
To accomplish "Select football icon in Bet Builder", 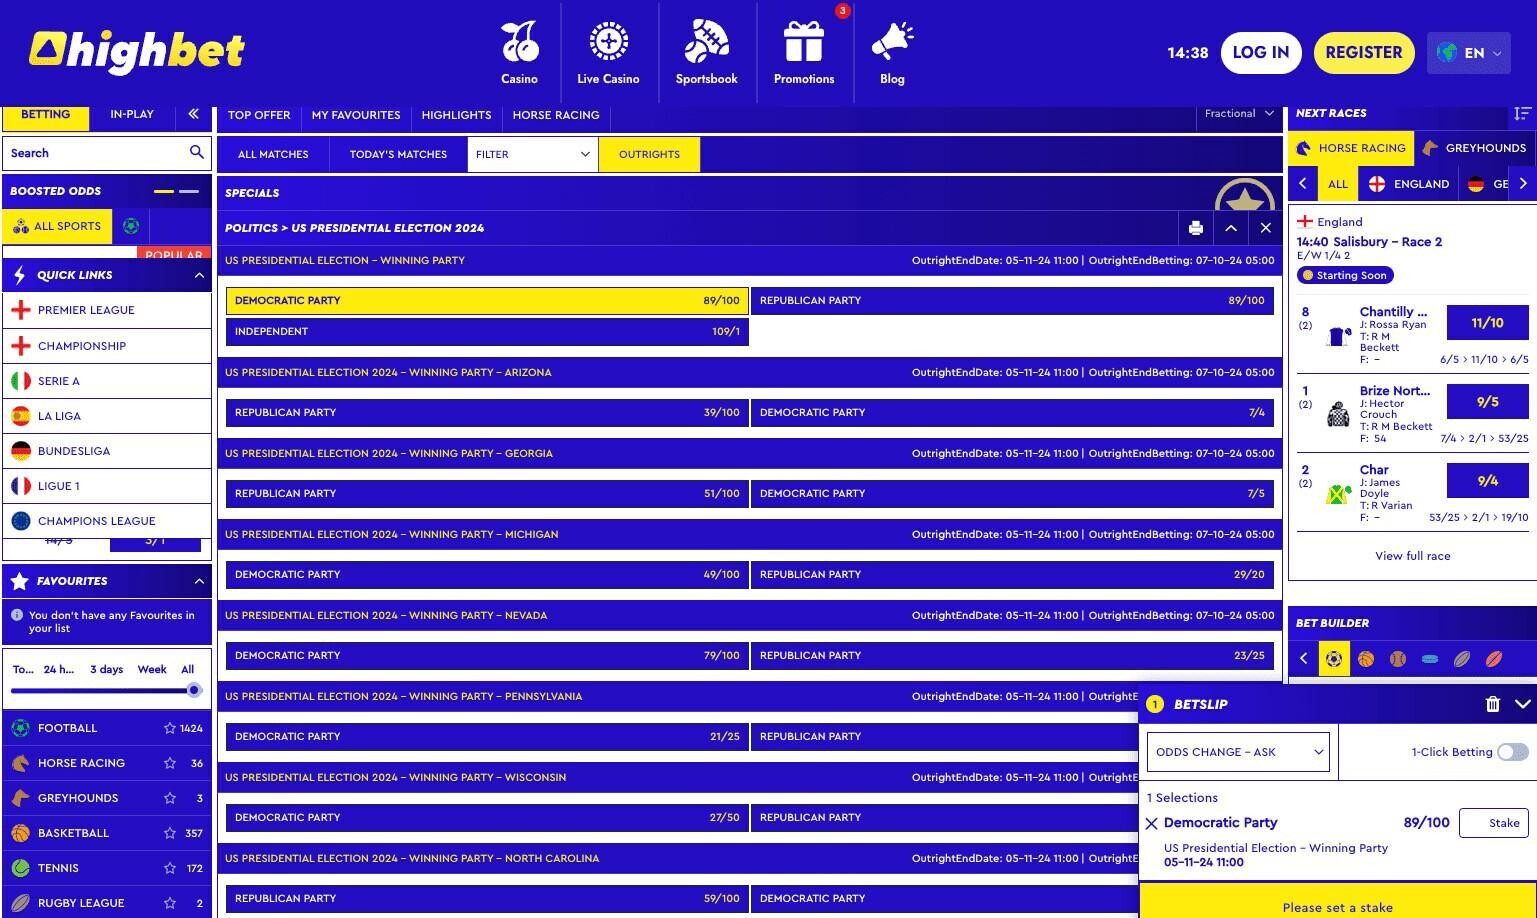I will (1334, 658).
